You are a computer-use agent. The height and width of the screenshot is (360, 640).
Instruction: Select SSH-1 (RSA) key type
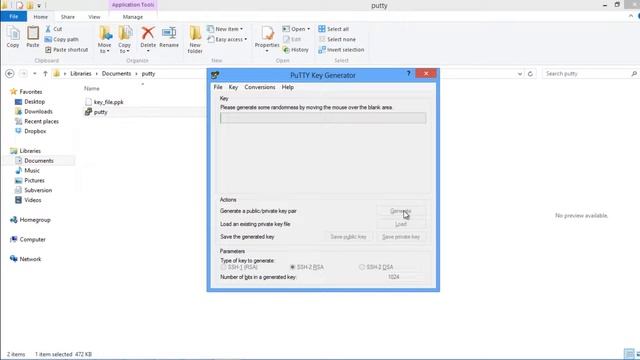[240, 267]
